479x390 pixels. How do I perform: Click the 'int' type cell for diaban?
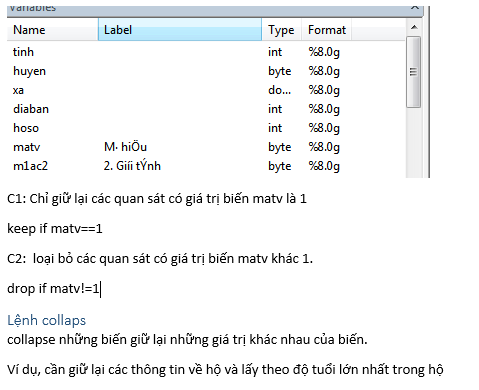pyautogui.click(x=275, y=109)
